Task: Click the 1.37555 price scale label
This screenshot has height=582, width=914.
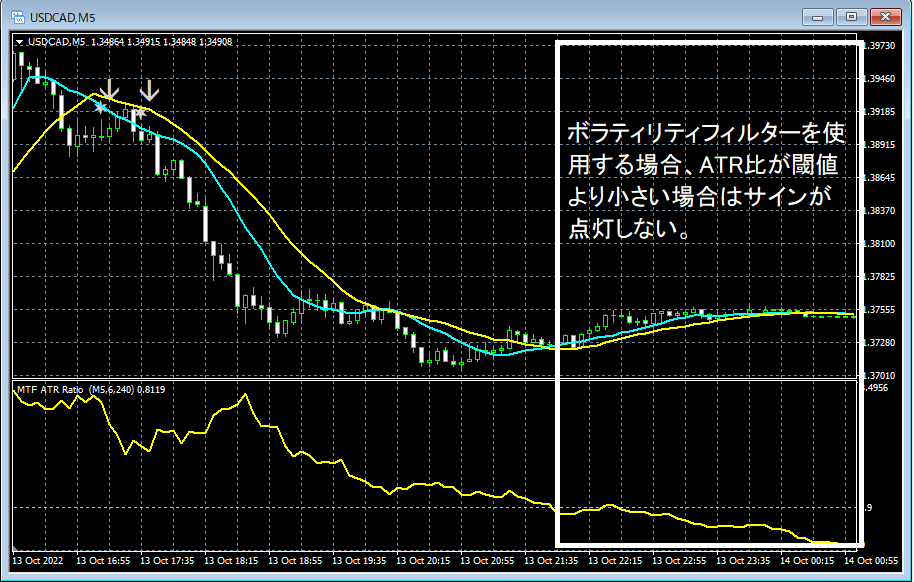Action: point(881,310)
